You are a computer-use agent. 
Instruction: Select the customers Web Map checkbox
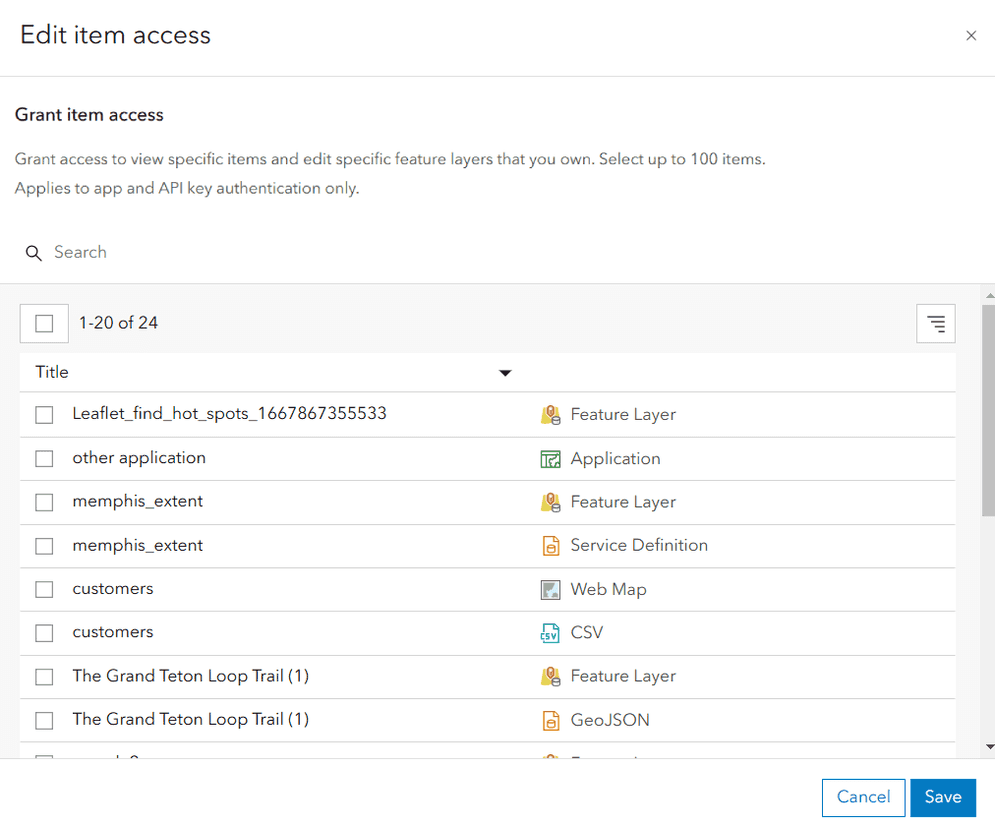(44, 589)
